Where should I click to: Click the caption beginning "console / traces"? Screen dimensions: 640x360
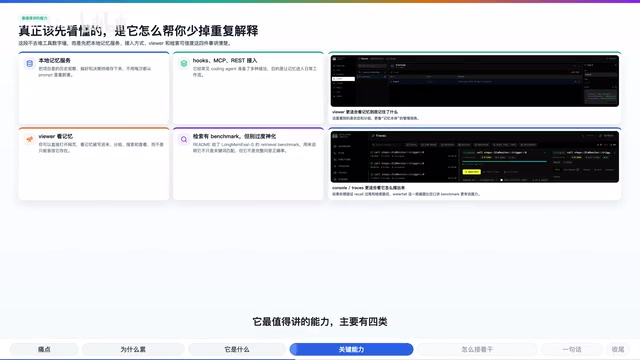point(369,188)
